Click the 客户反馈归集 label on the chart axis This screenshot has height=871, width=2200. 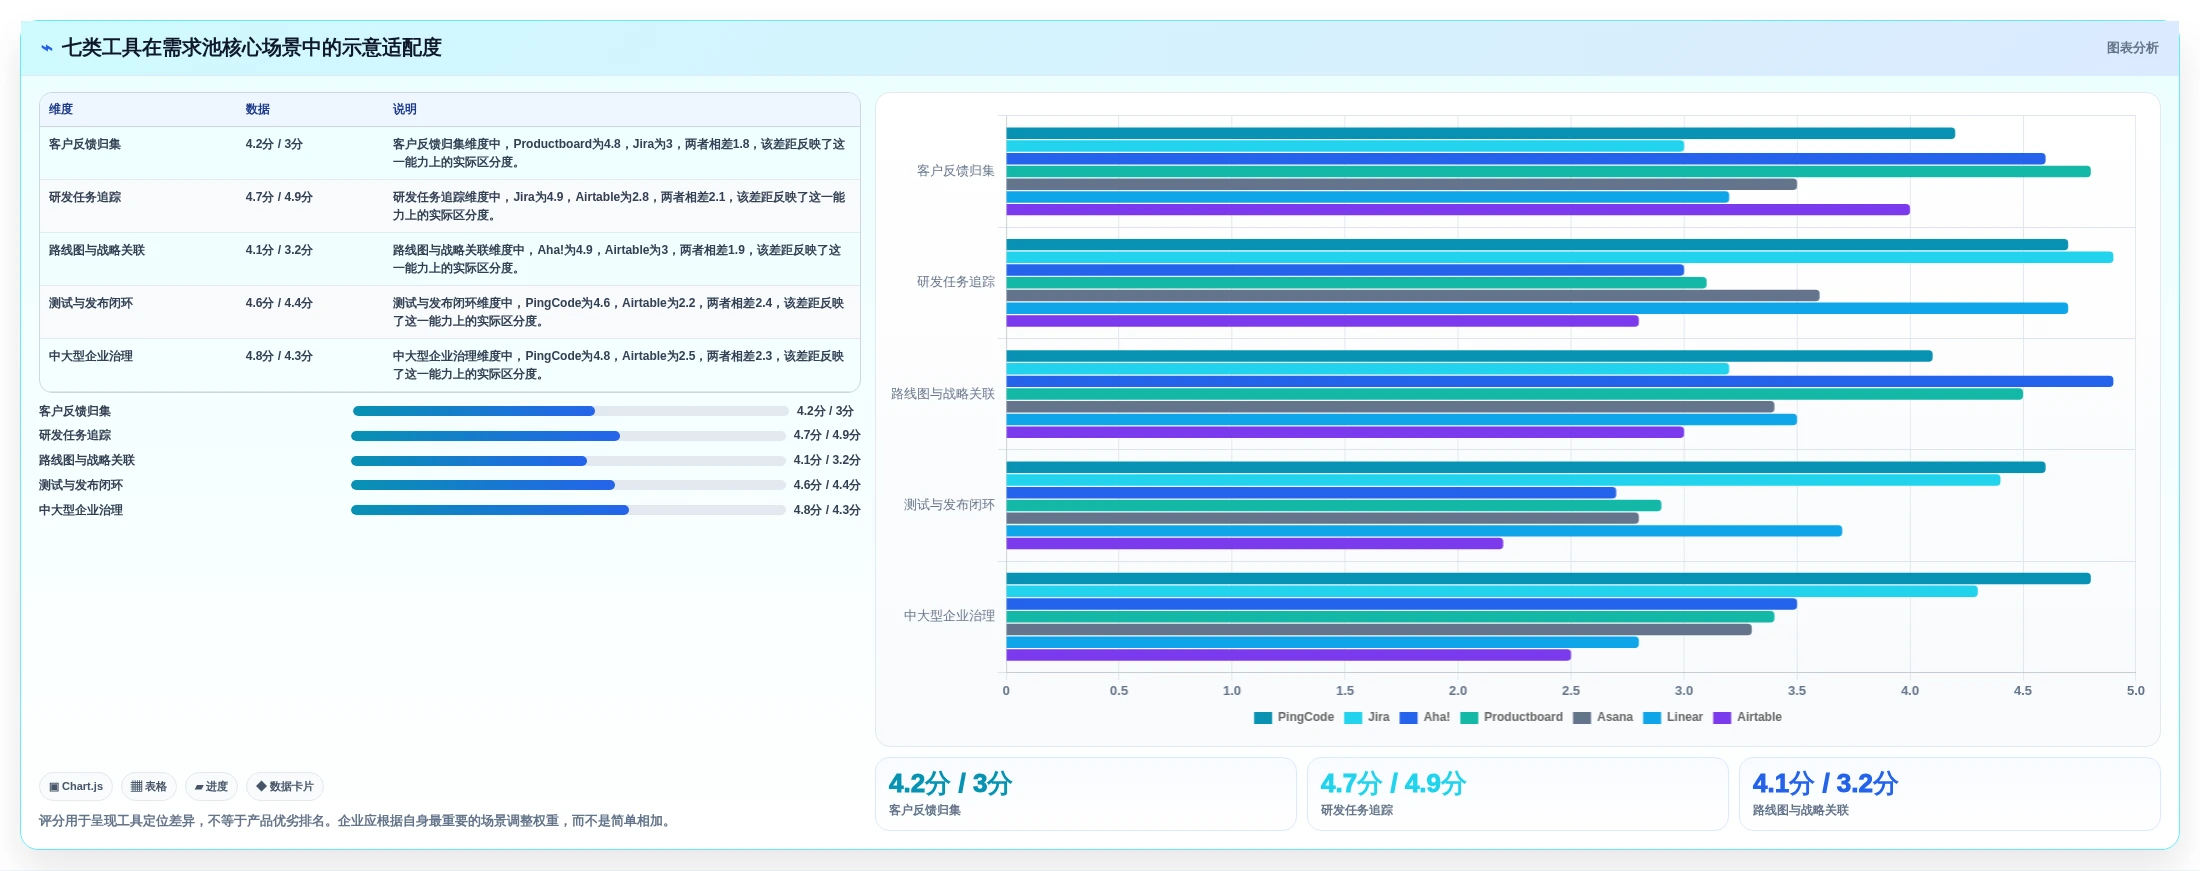[x=956, y=171]
